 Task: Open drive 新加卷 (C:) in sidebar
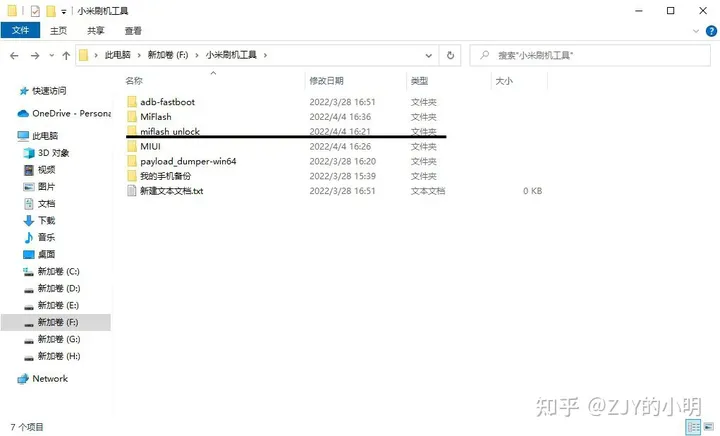pos(51,272)
